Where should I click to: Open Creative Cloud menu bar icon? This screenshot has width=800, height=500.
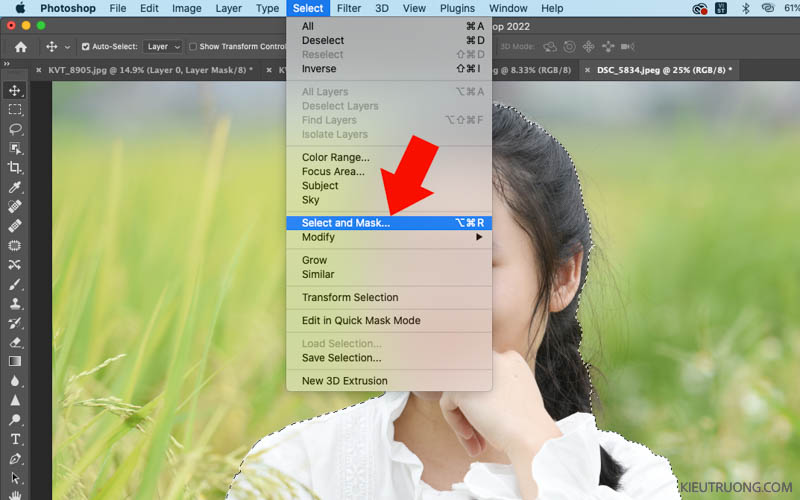click(699, 8)
